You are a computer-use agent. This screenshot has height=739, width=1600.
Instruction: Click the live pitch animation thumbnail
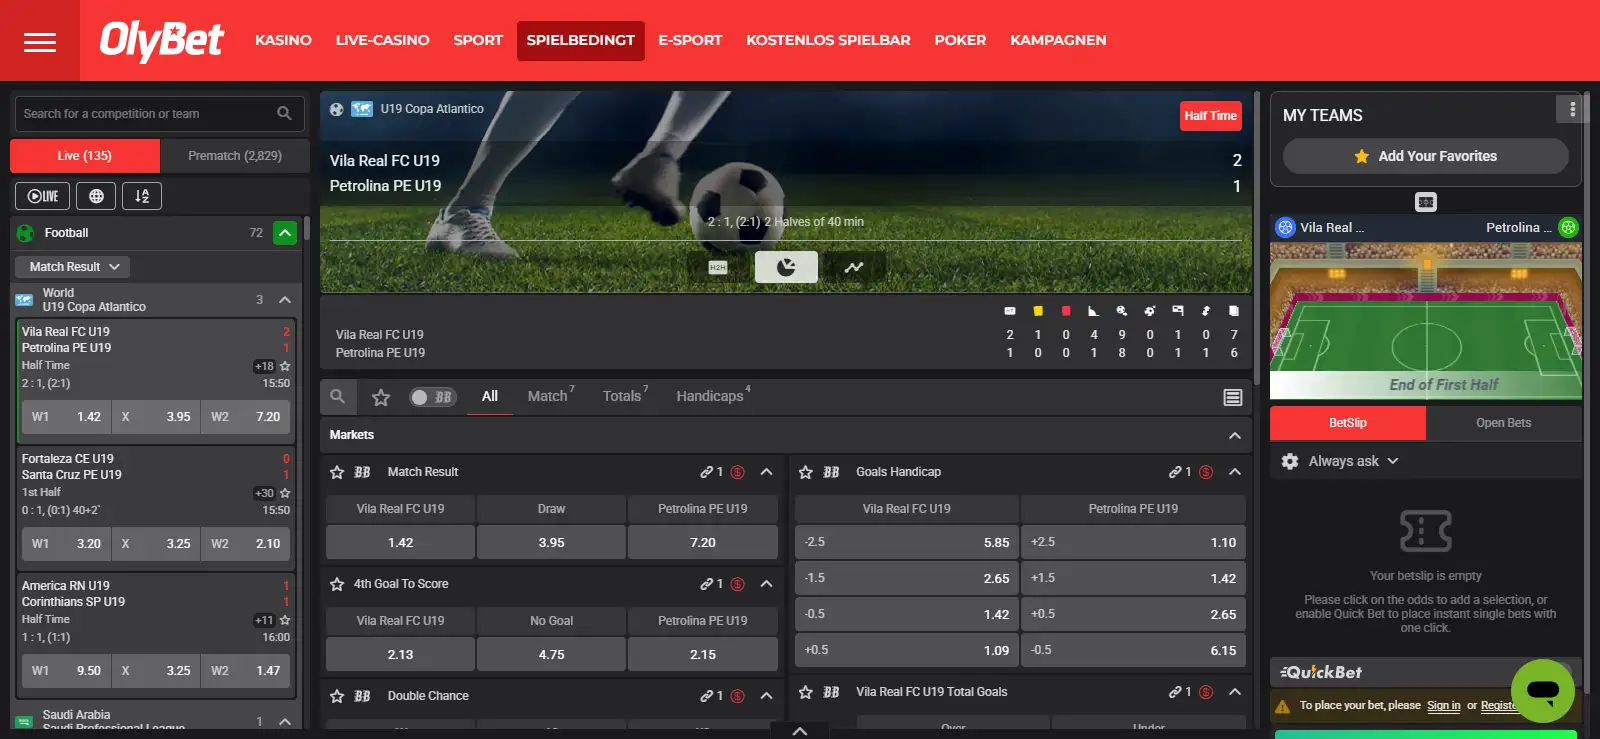tap(1426, 320)
